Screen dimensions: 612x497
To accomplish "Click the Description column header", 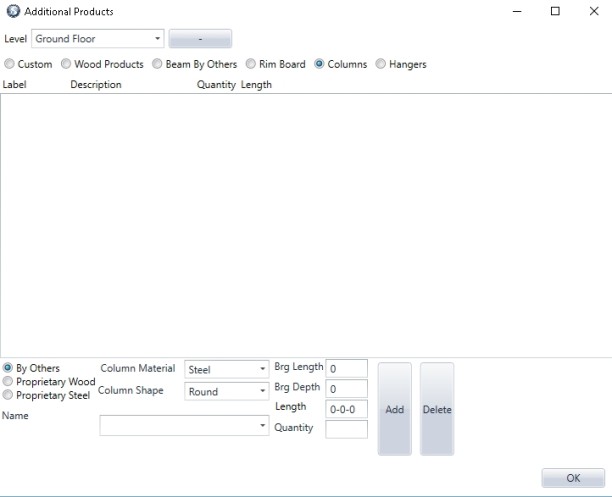I will pyautogui.click(x=96, y=85).
